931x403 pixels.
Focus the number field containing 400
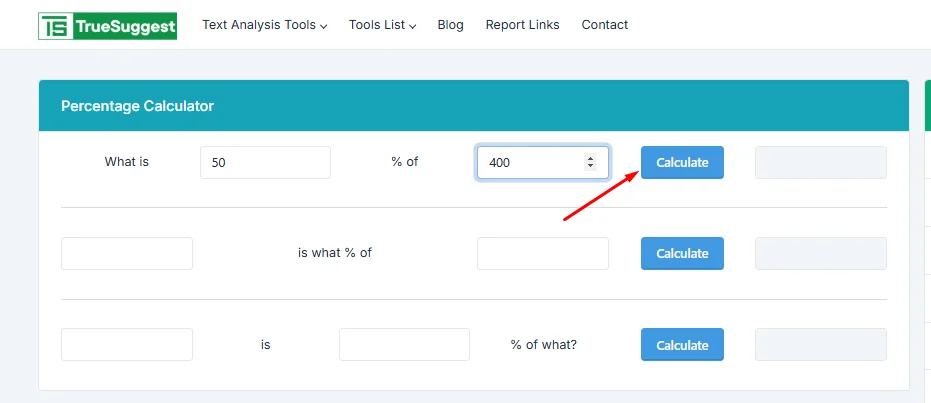click(530, 162)
